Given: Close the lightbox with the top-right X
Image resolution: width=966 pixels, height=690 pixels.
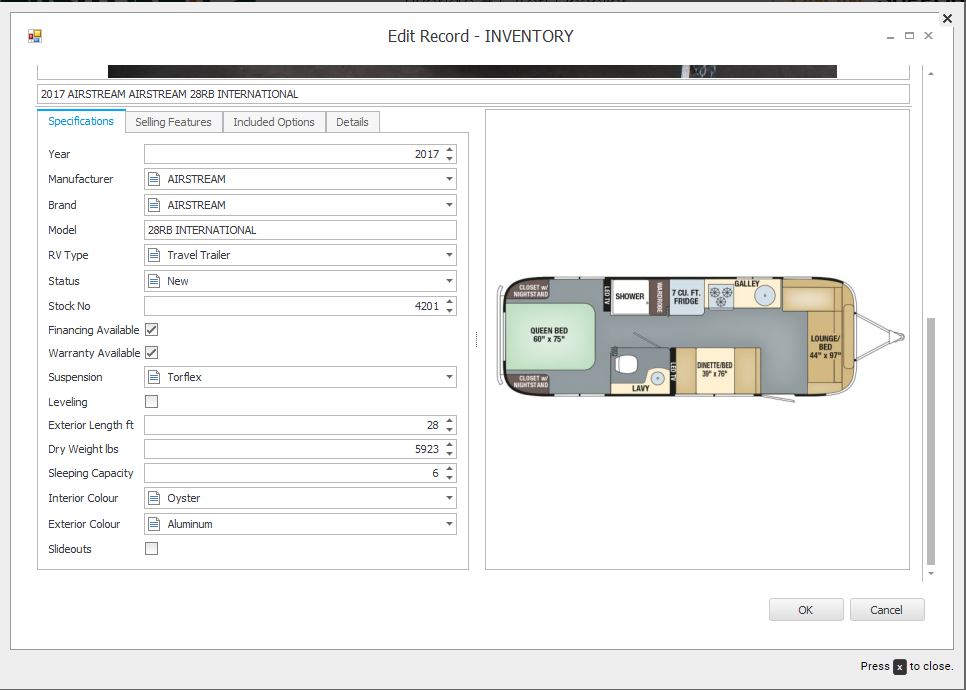Looking at the screenshot, I should coord(948,18).
